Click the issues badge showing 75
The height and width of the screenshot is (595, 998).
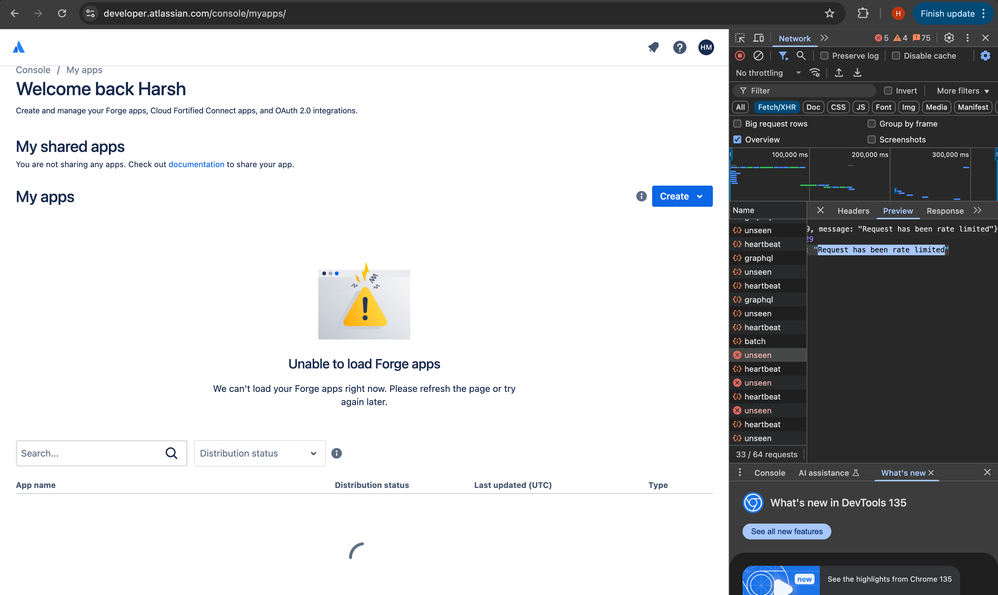point(922,38)
